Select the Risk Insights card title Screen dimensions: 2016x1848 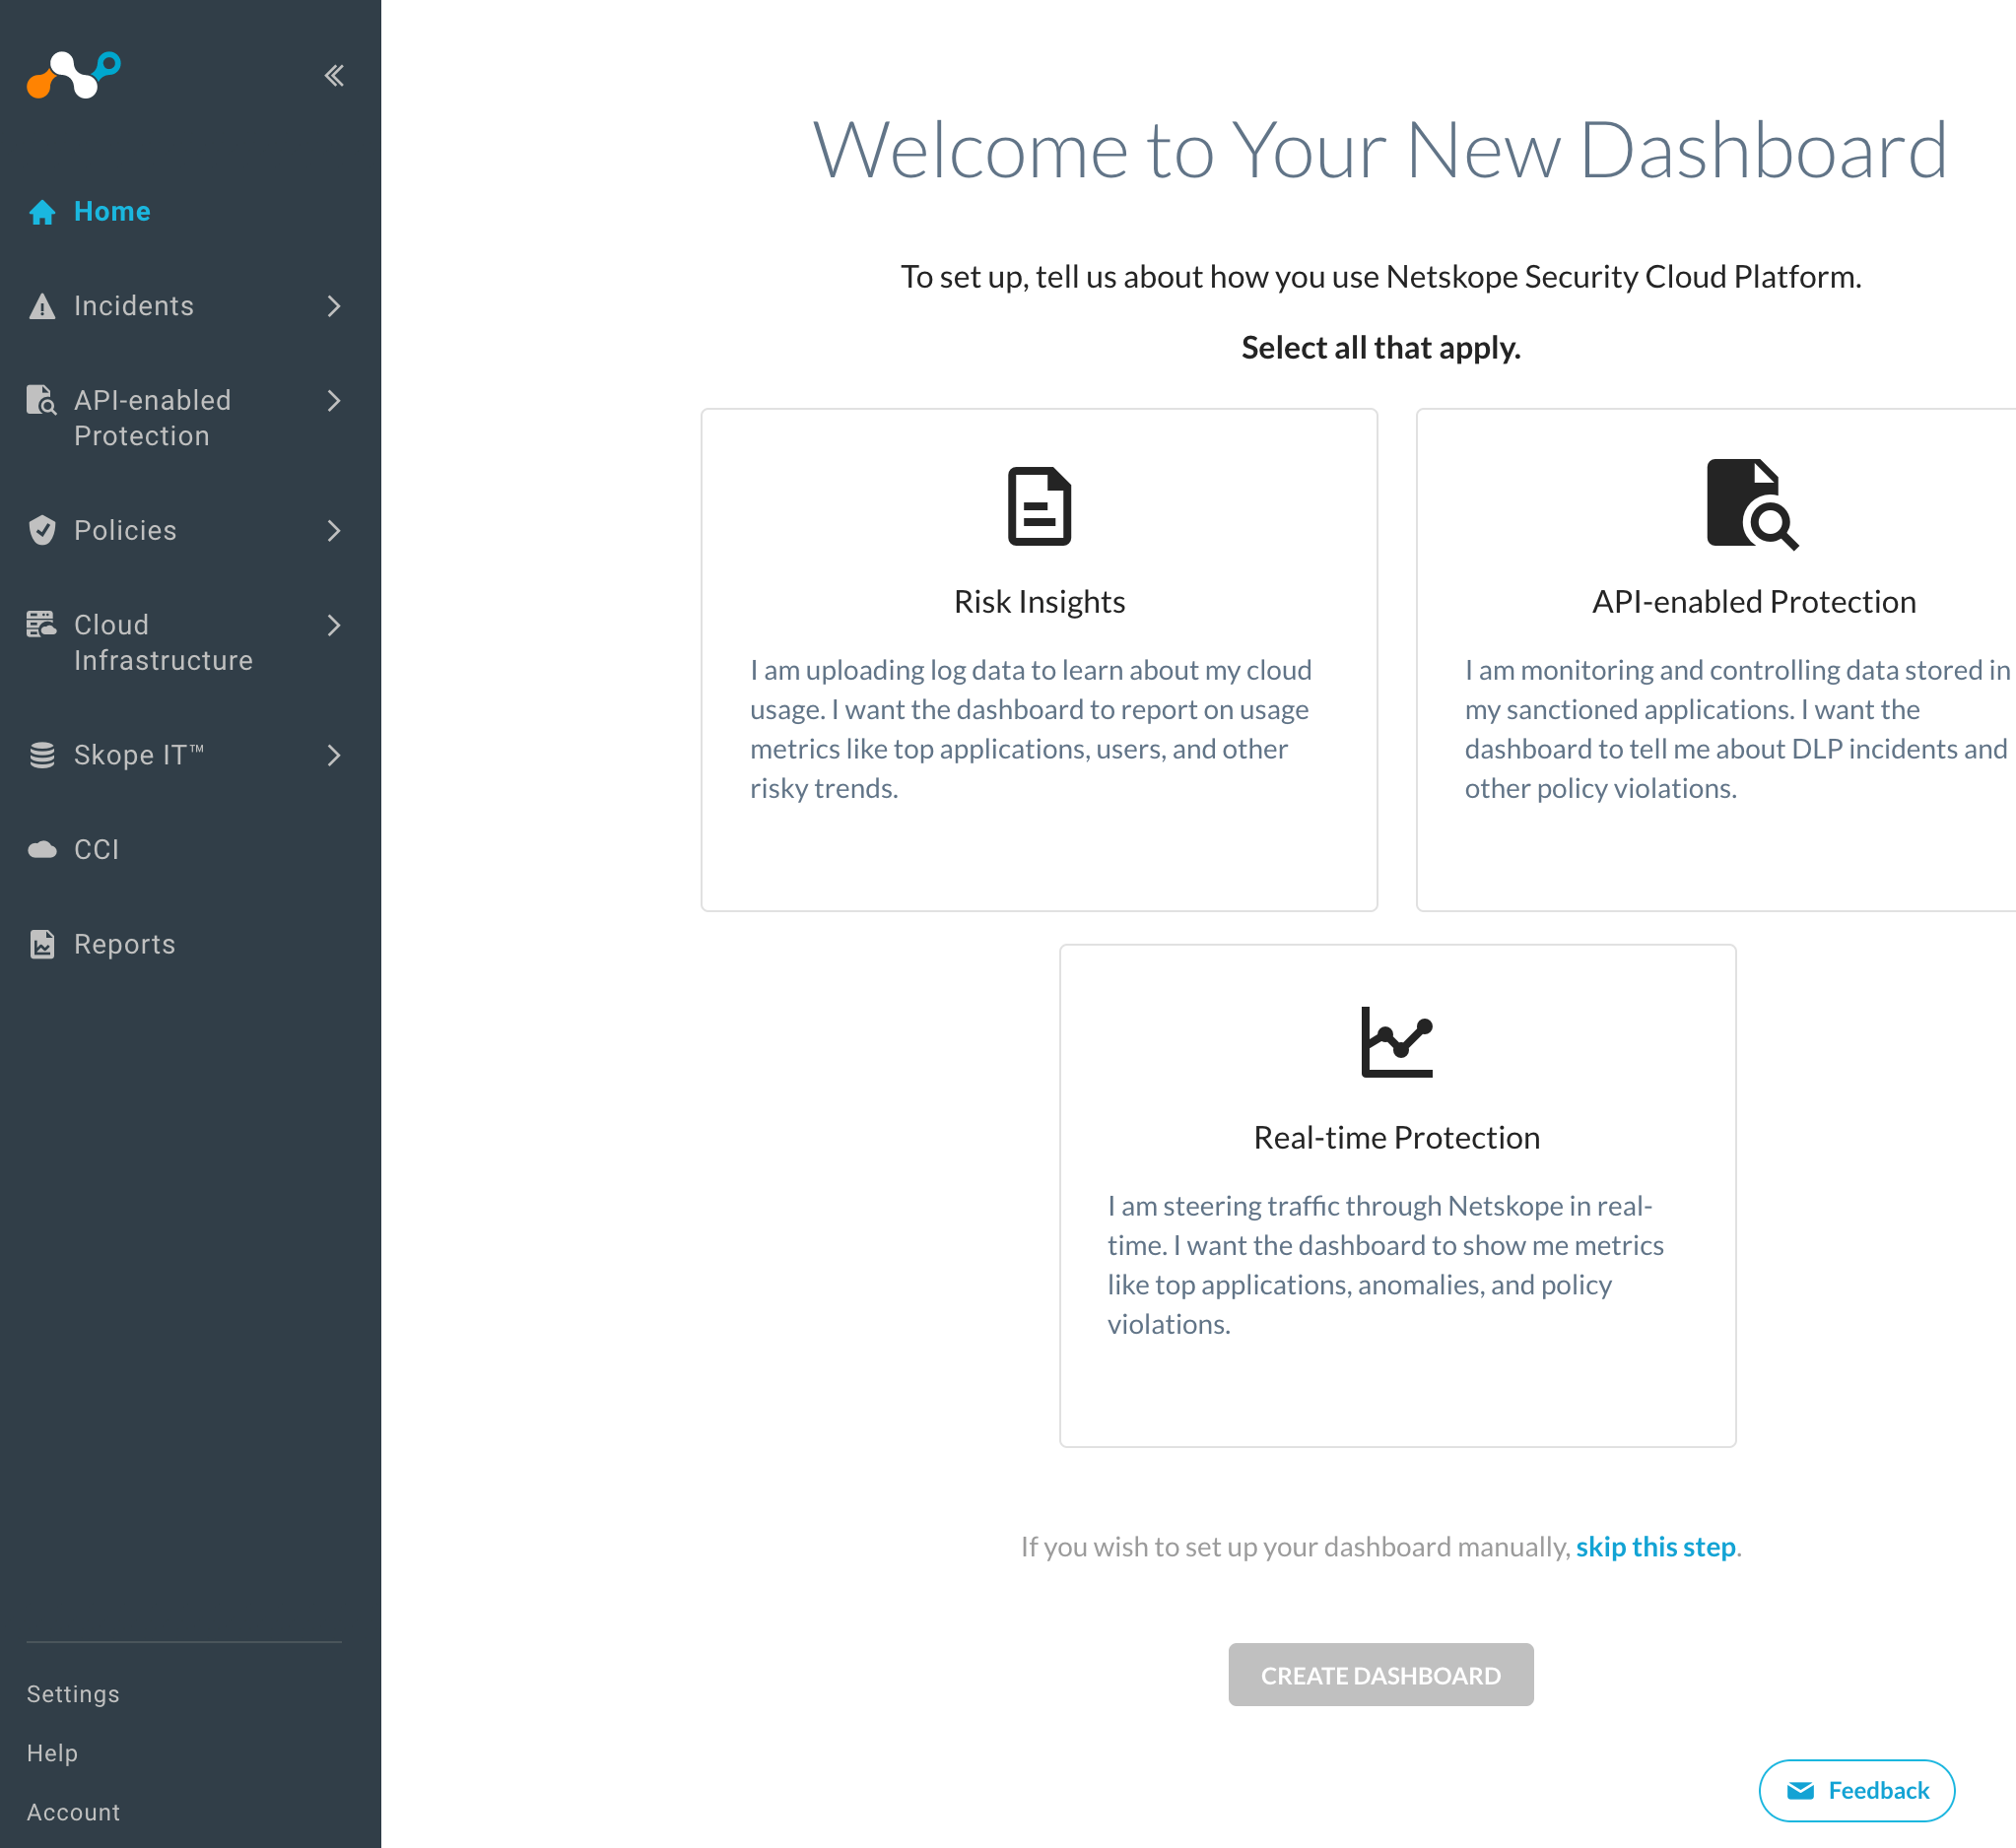pyautogui.click(x=1039, y=602)
